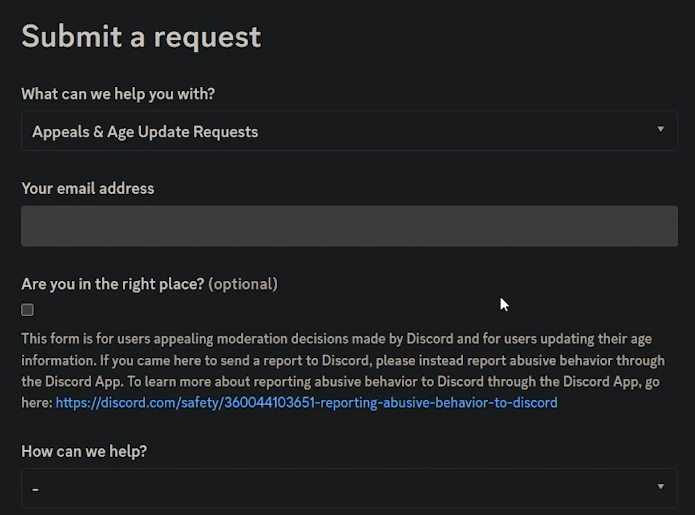
Task: Click the arrow in the 'How can we help?' selector
Action: (660, 487)
